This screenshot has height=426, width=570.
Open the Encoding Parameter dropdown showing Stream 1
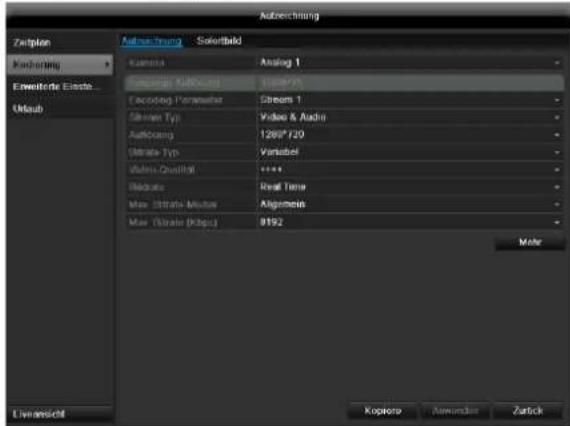click(x=410, y=100)
